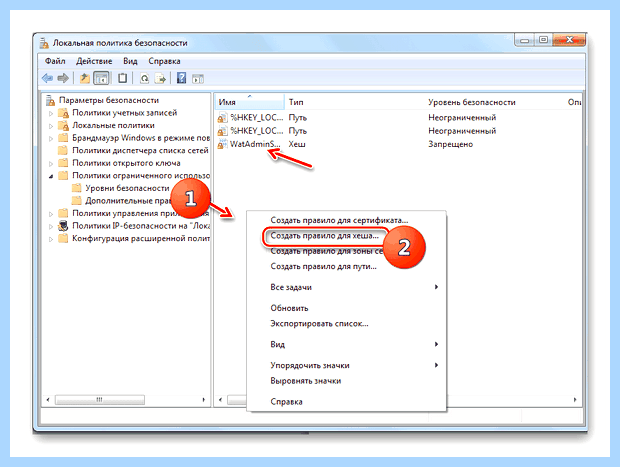This screenshot has width=620, height=467.
Task: Expand Локальные политики node
Action: pos(51,126)
